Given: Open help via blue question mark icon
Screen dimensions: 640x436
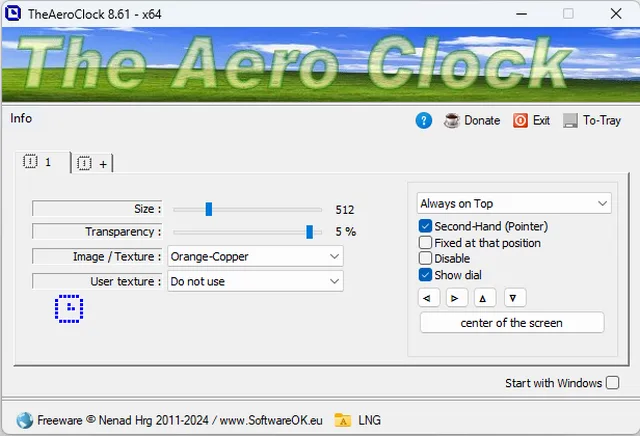Looking at the screenshot, I should pos(424,120).
